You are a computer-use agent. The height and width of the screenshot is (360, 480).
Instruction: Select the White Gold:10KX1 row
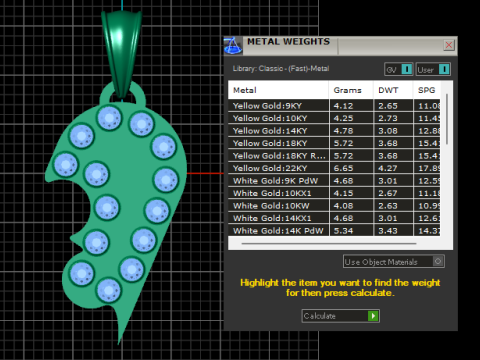(334, 193)
